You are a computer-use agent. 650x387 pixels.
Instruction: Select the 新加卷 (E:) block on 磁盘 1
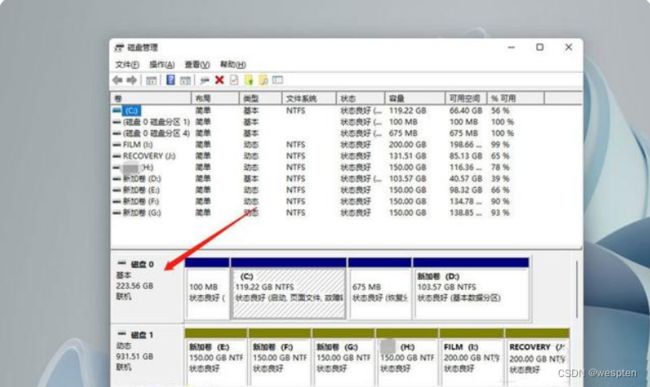(216, 358)
